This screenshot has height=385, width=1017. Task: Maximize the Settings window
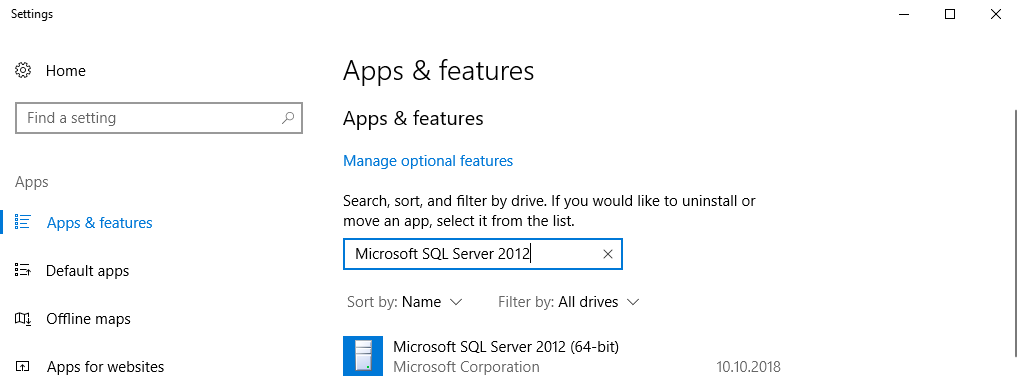pos(950,14)
